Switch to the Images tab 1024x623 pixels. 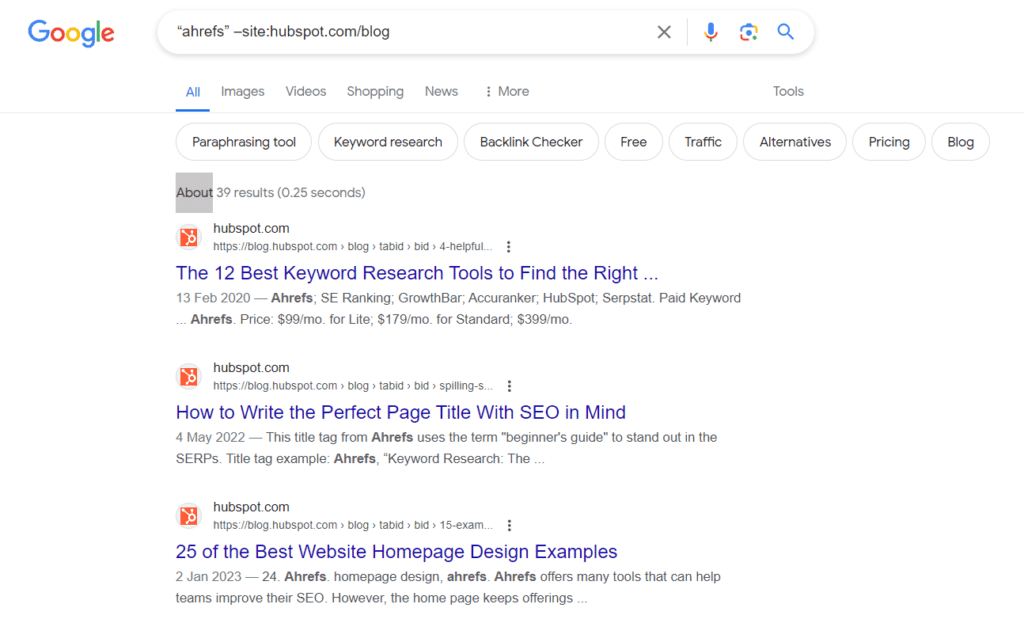point(242,91)
